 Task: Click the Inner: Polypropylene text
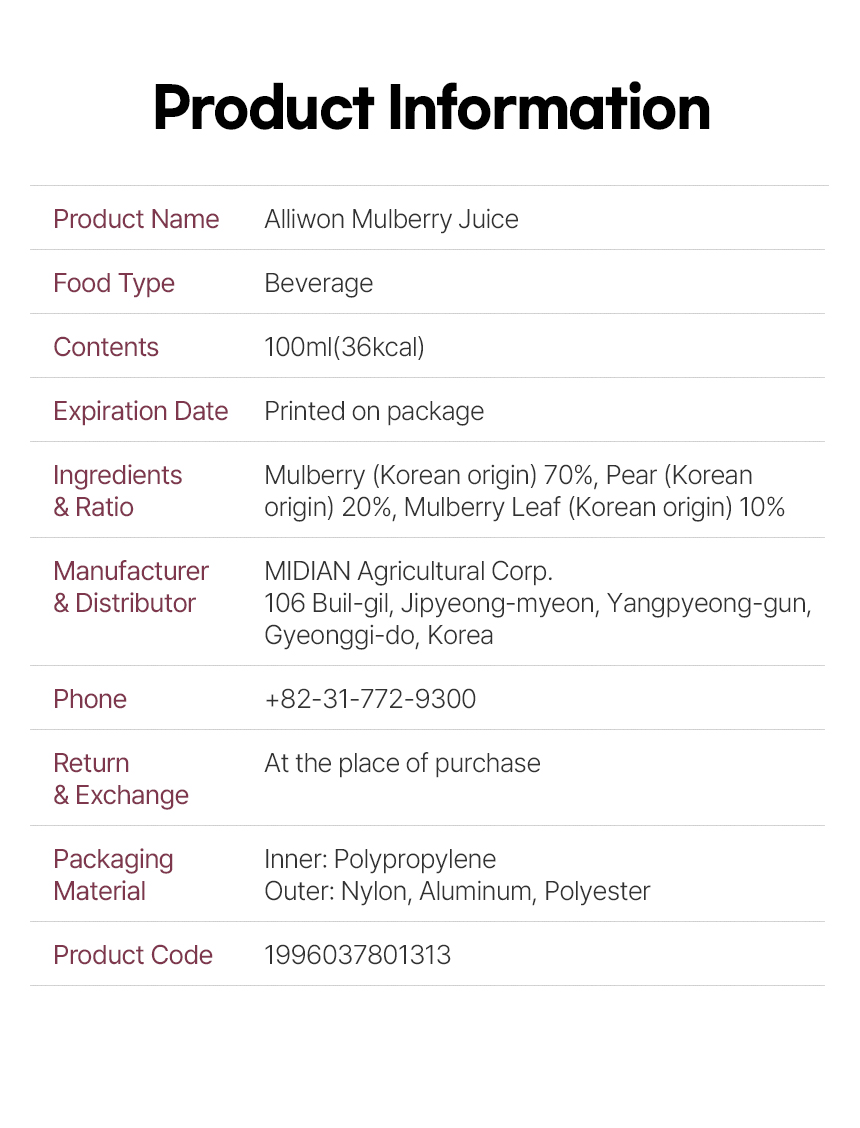click(x=380, y=859)
